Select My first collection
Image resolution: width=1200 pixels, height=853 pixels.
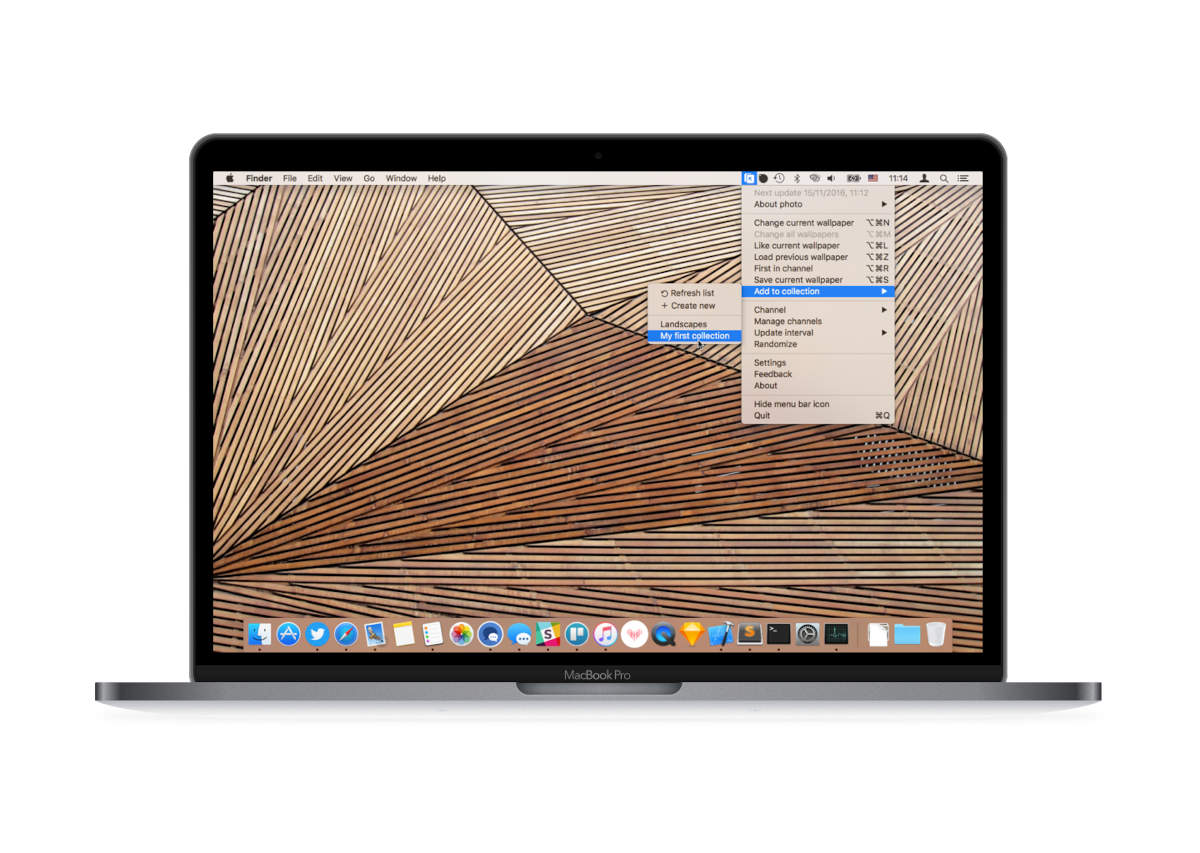tap(695, 336)
